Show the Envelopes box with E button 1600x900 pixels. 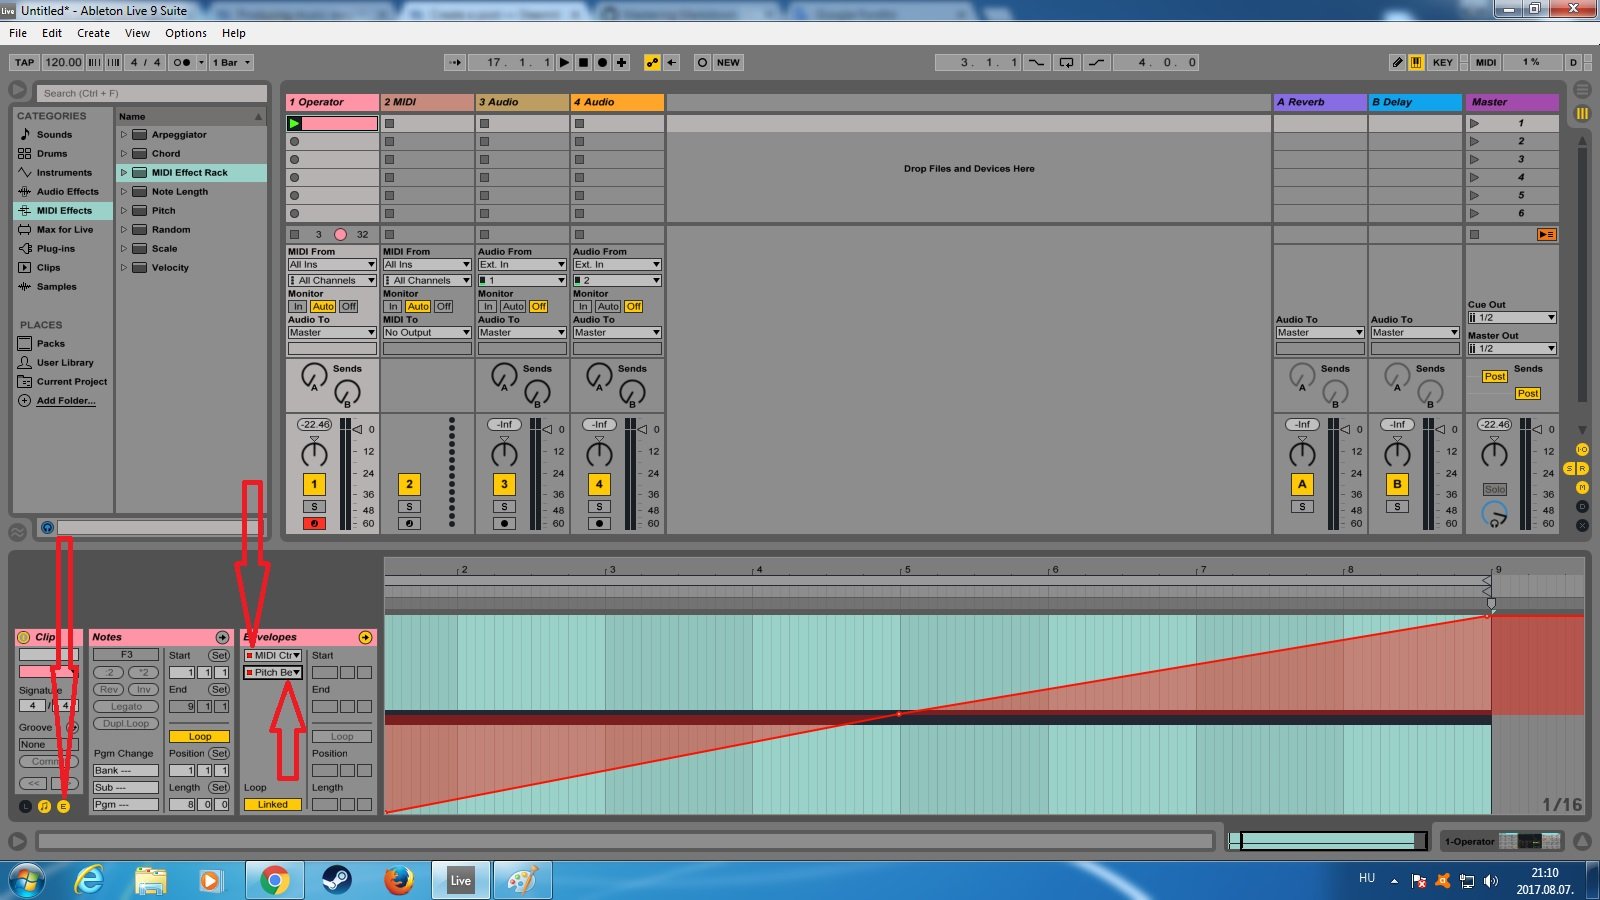click(63, 806)
